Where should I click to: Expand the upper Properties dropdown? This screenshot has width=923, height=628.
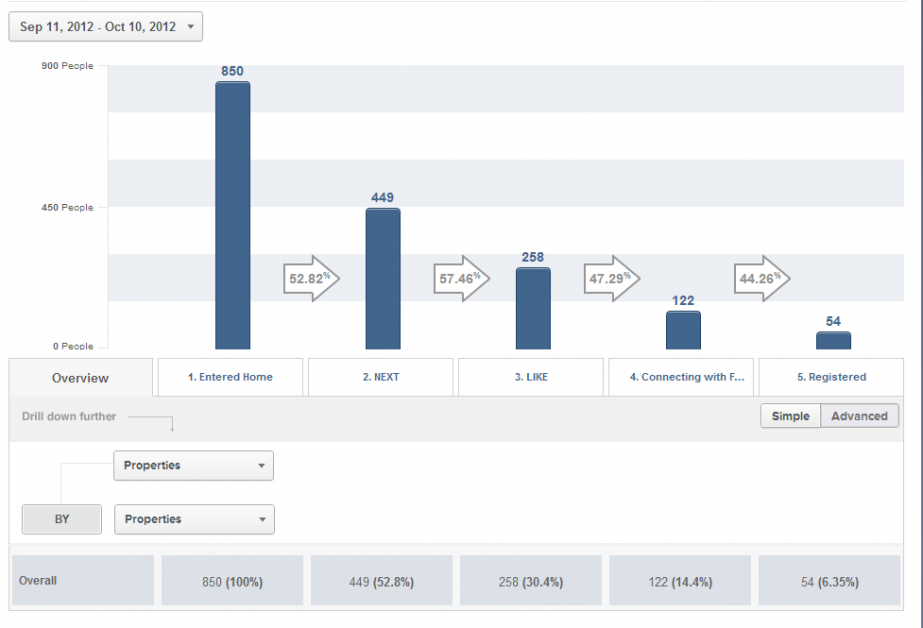pos(194,465)
